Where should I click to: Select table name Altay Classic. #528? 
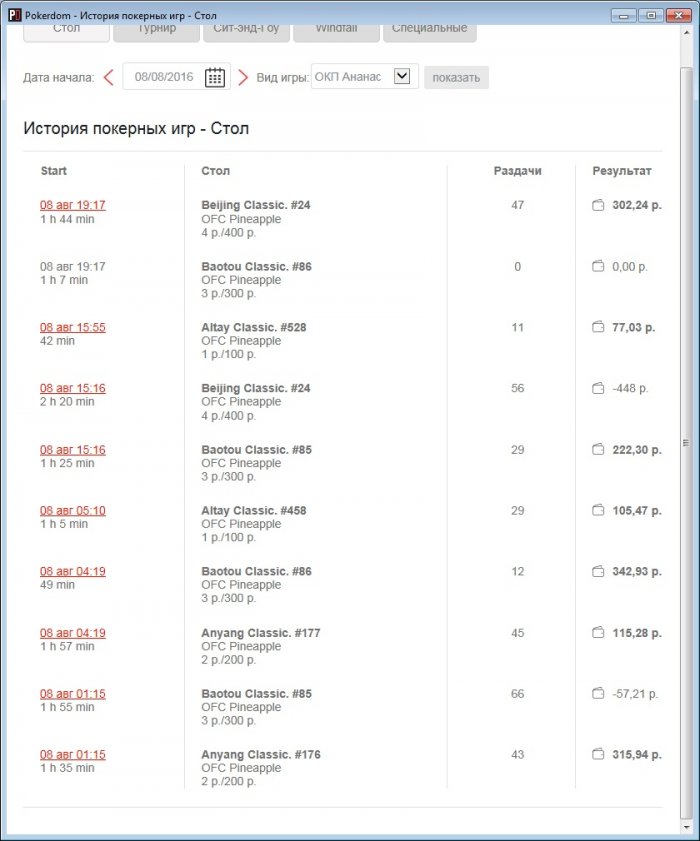pyautogui.click(x=254, y=327)
